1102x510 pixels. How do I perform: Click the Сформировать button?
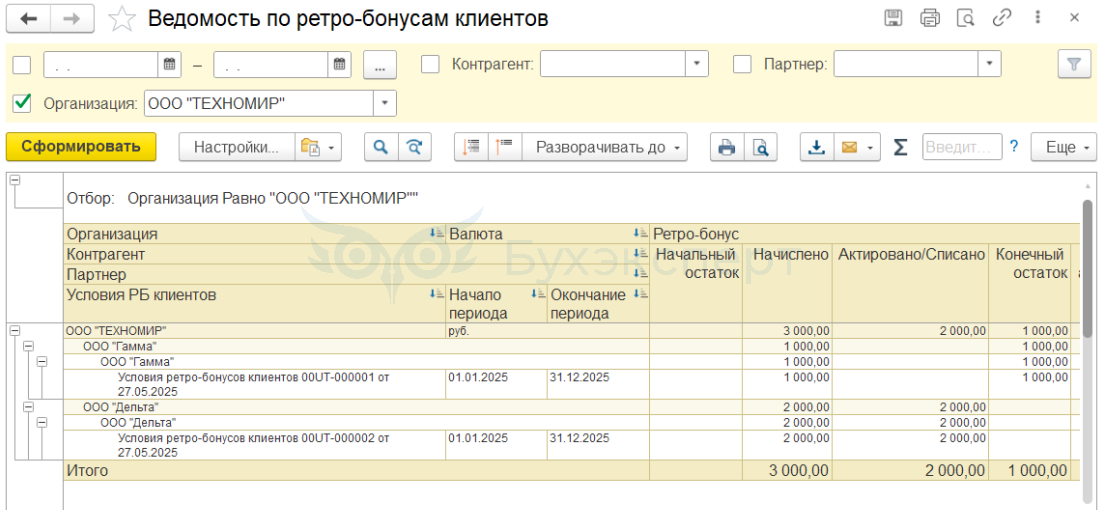[x=81, y=147]
